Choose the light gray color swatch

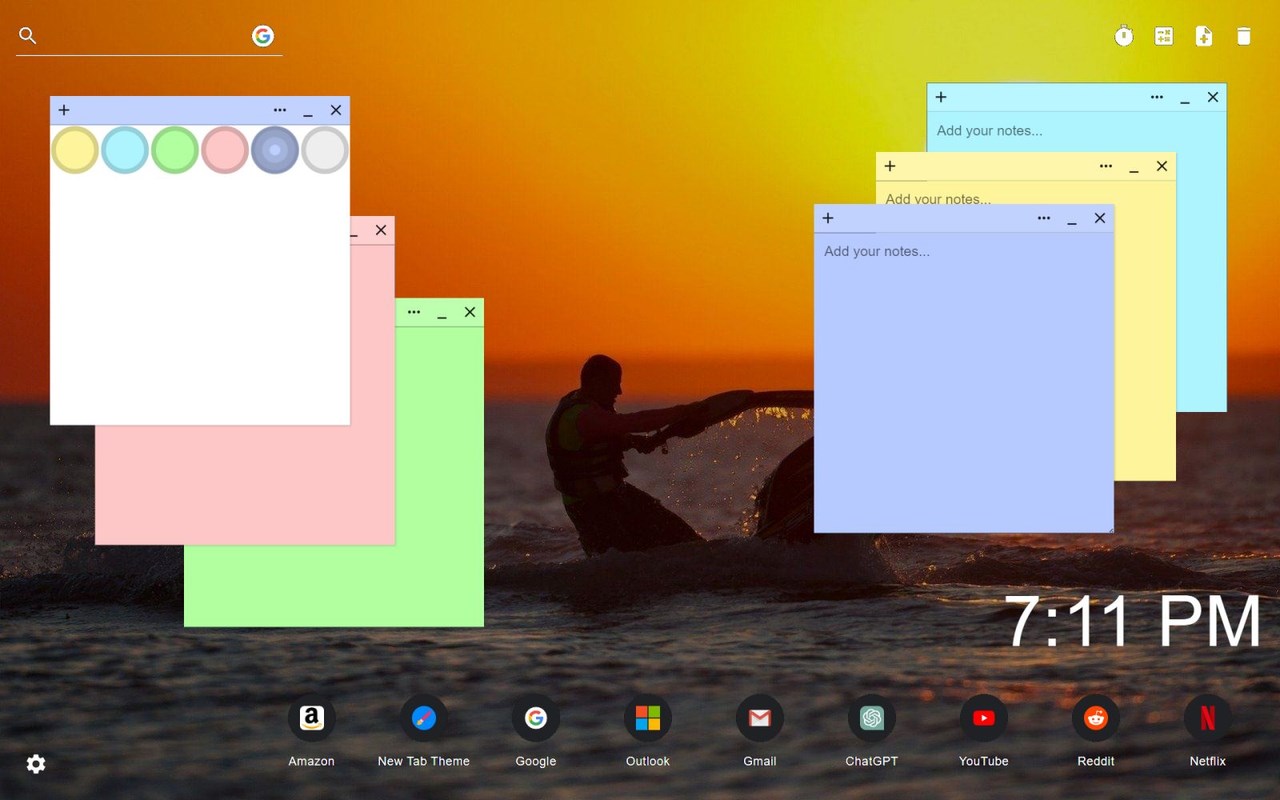click(x=325, y=150)
